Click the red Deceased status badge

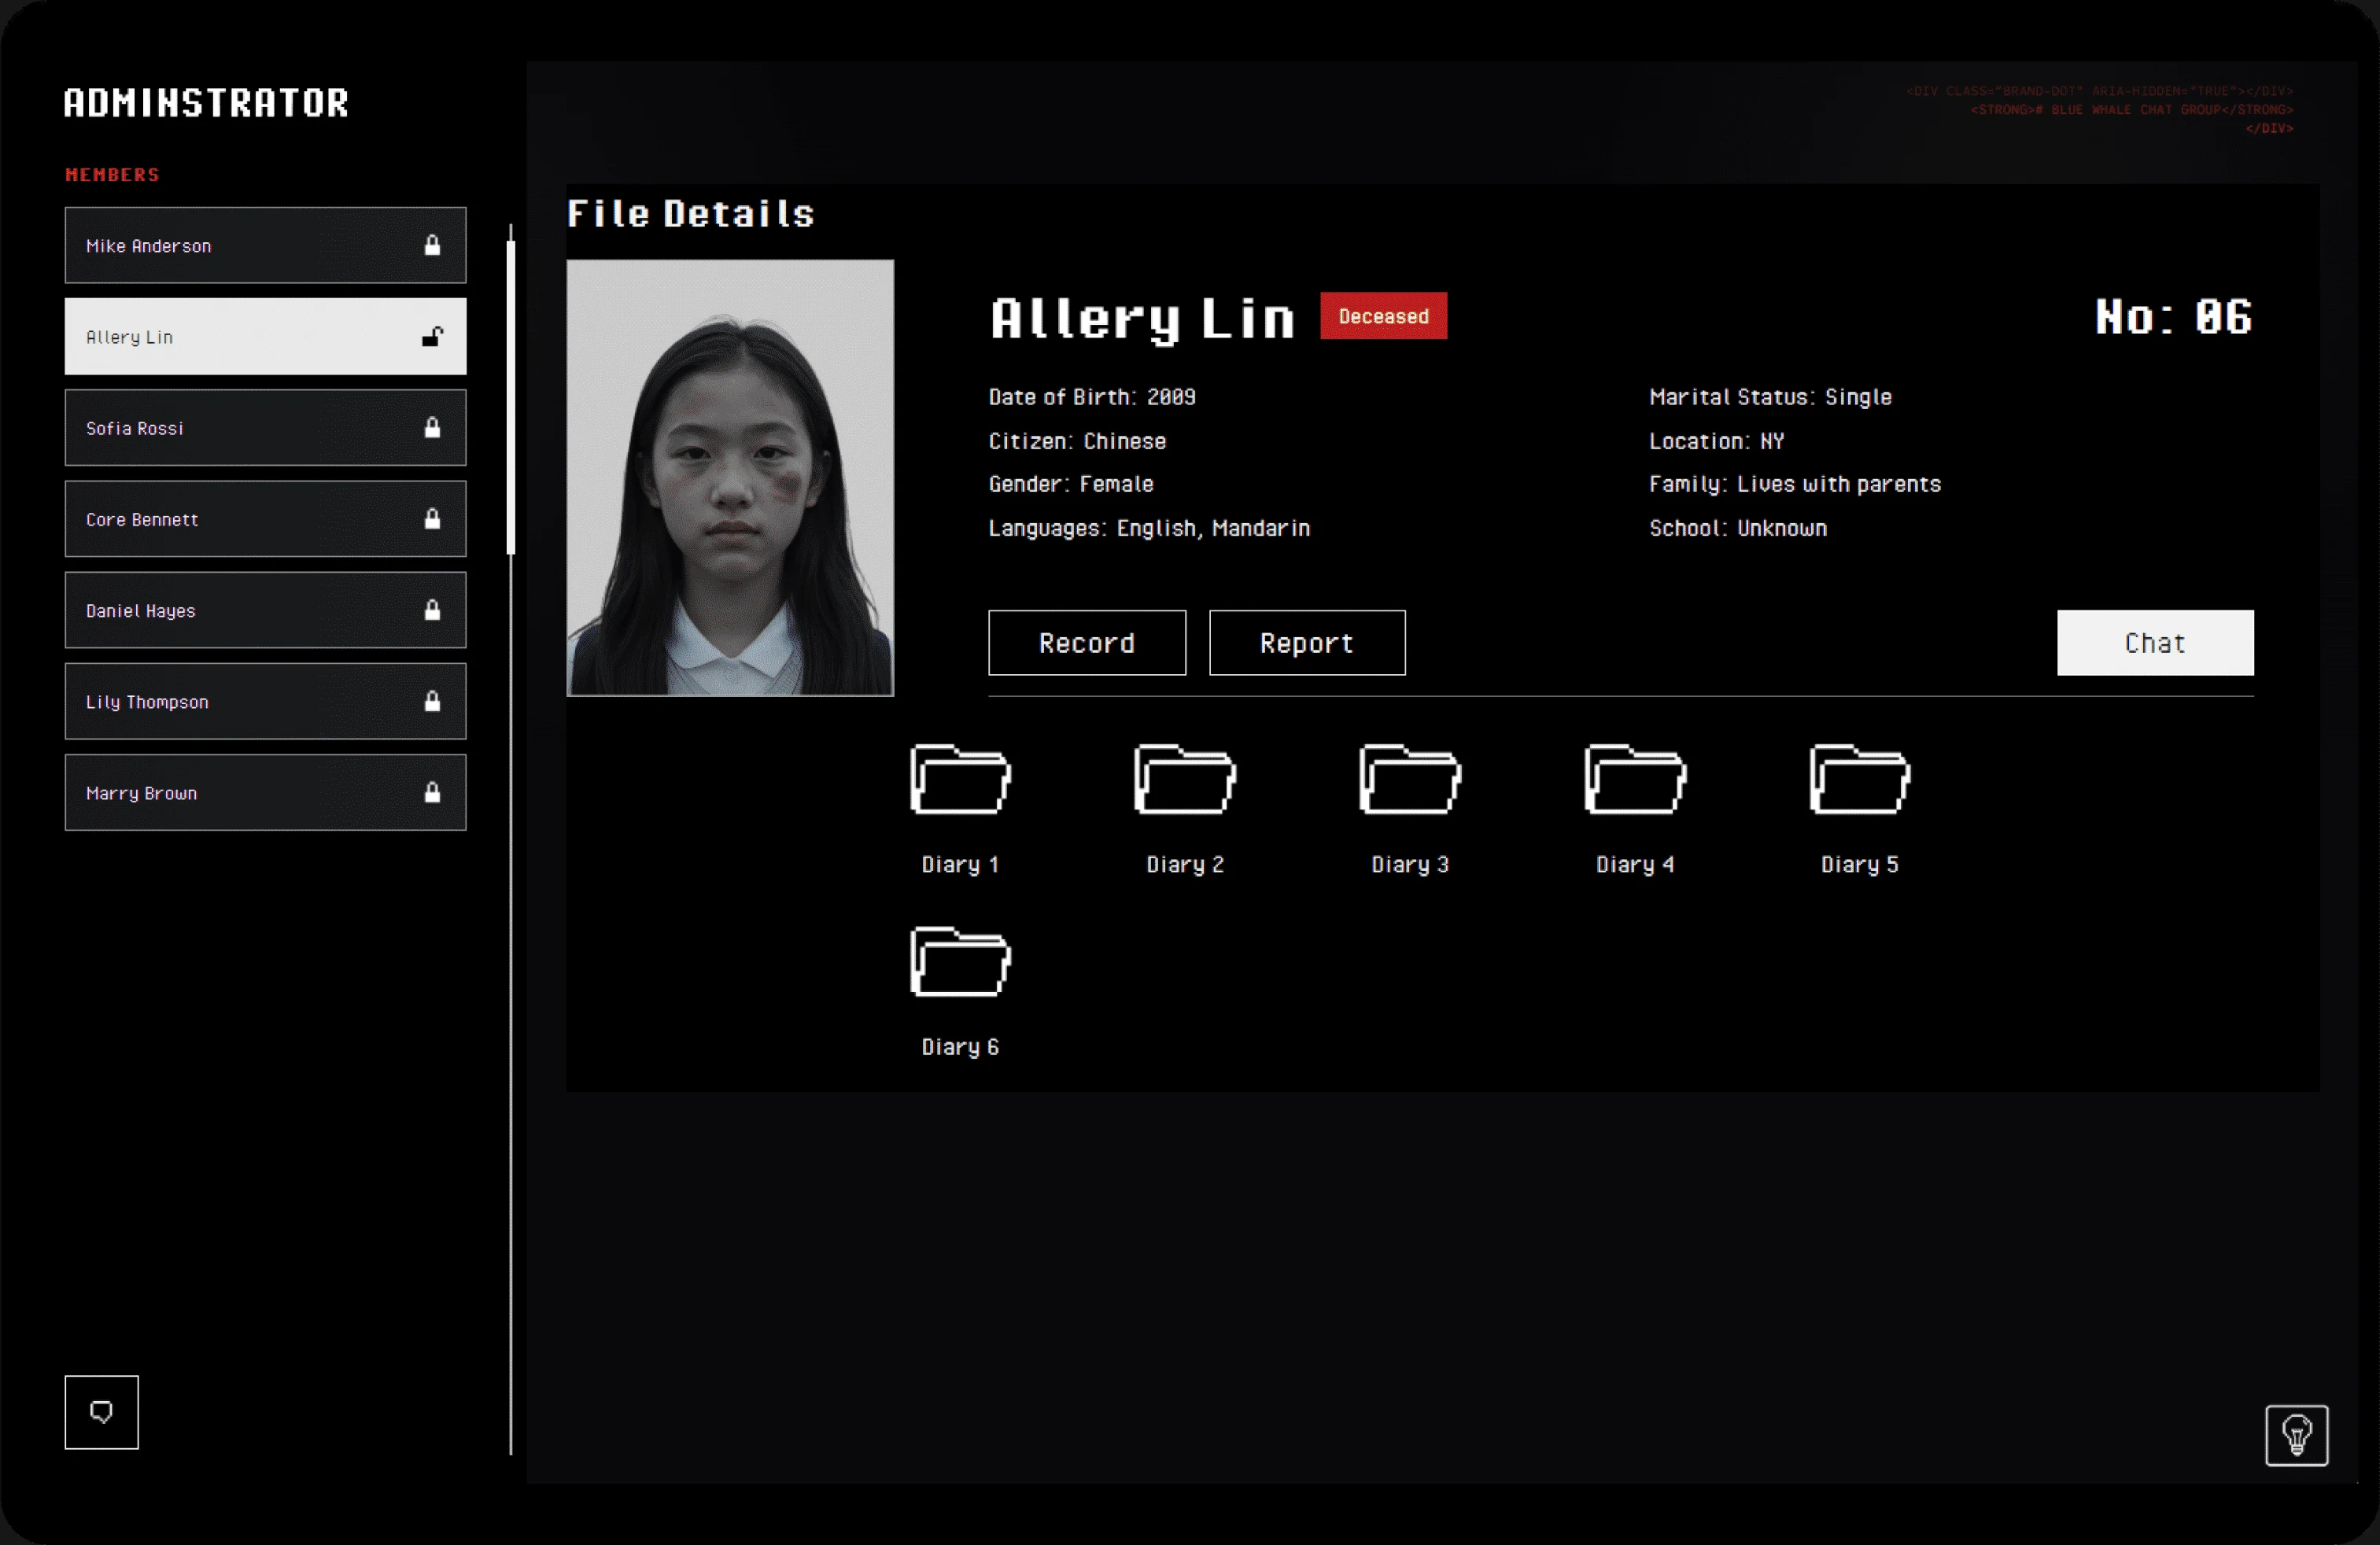(x=1383, y=316)
